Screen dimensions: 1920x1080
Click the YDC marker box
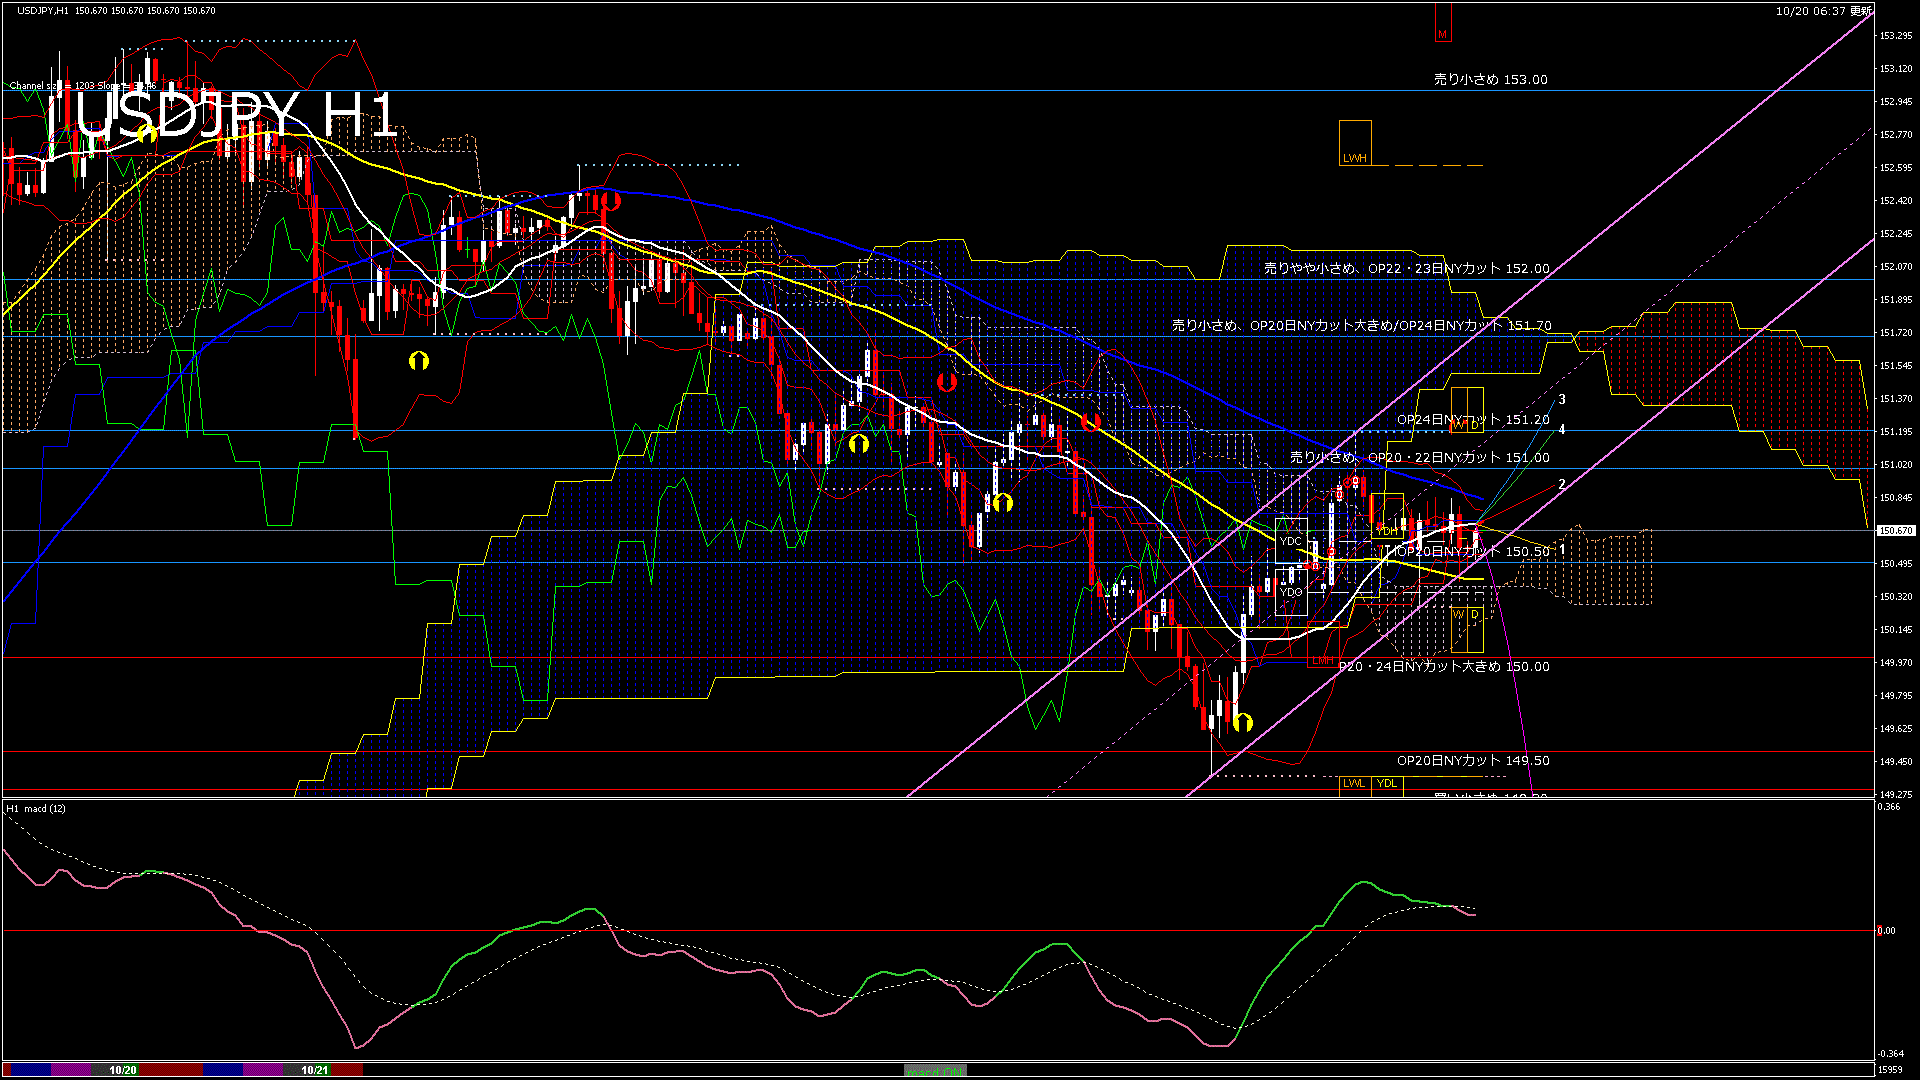click(x=1291, y=540)
